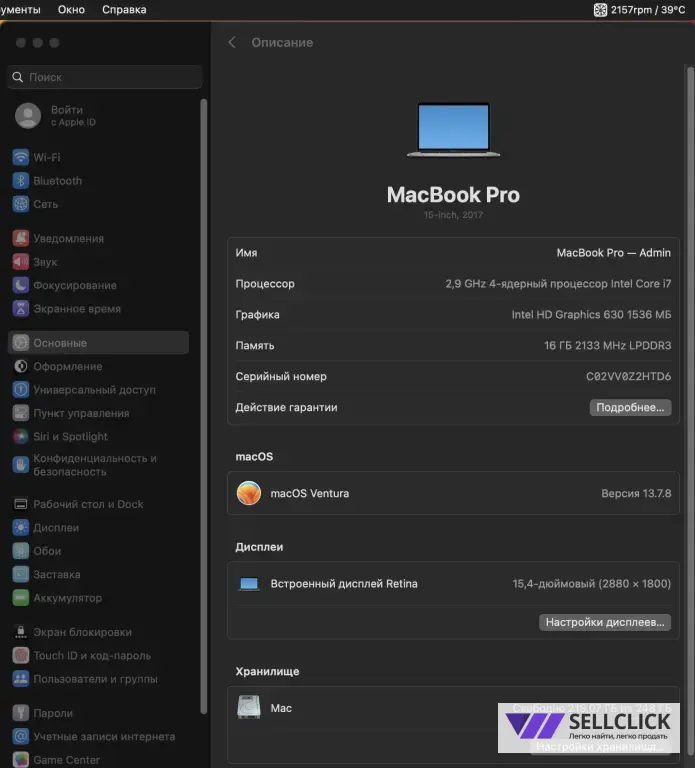Click Универсальный доступ accessibility icon
The image size is (695, 768).
[x=21, y=390]
